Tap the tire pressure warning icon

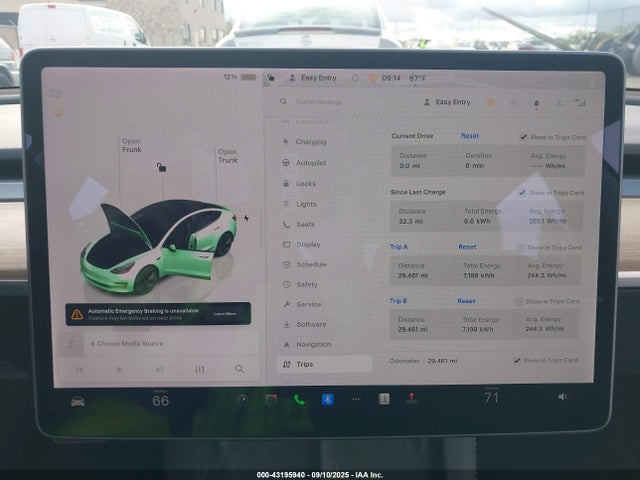tap(57, 111)
